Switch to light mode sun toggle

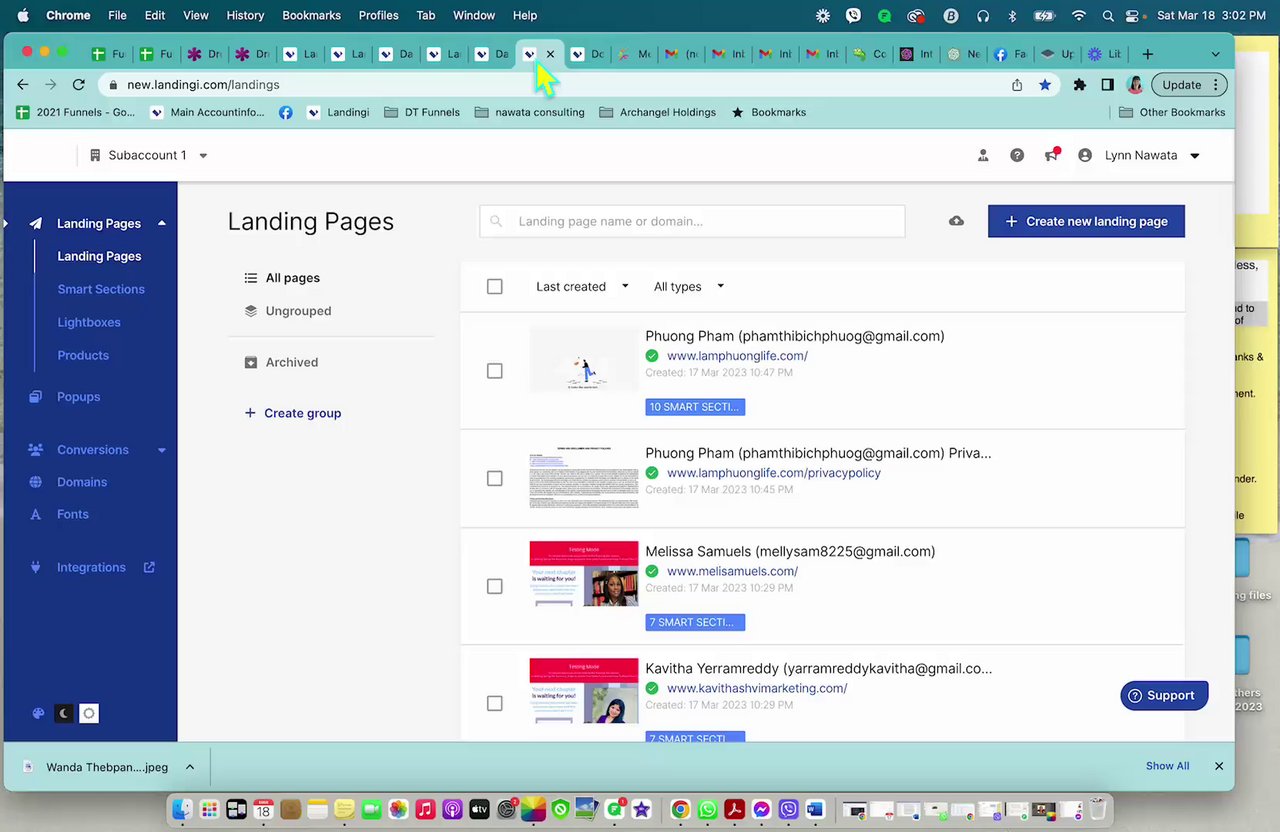coord(89,713)
